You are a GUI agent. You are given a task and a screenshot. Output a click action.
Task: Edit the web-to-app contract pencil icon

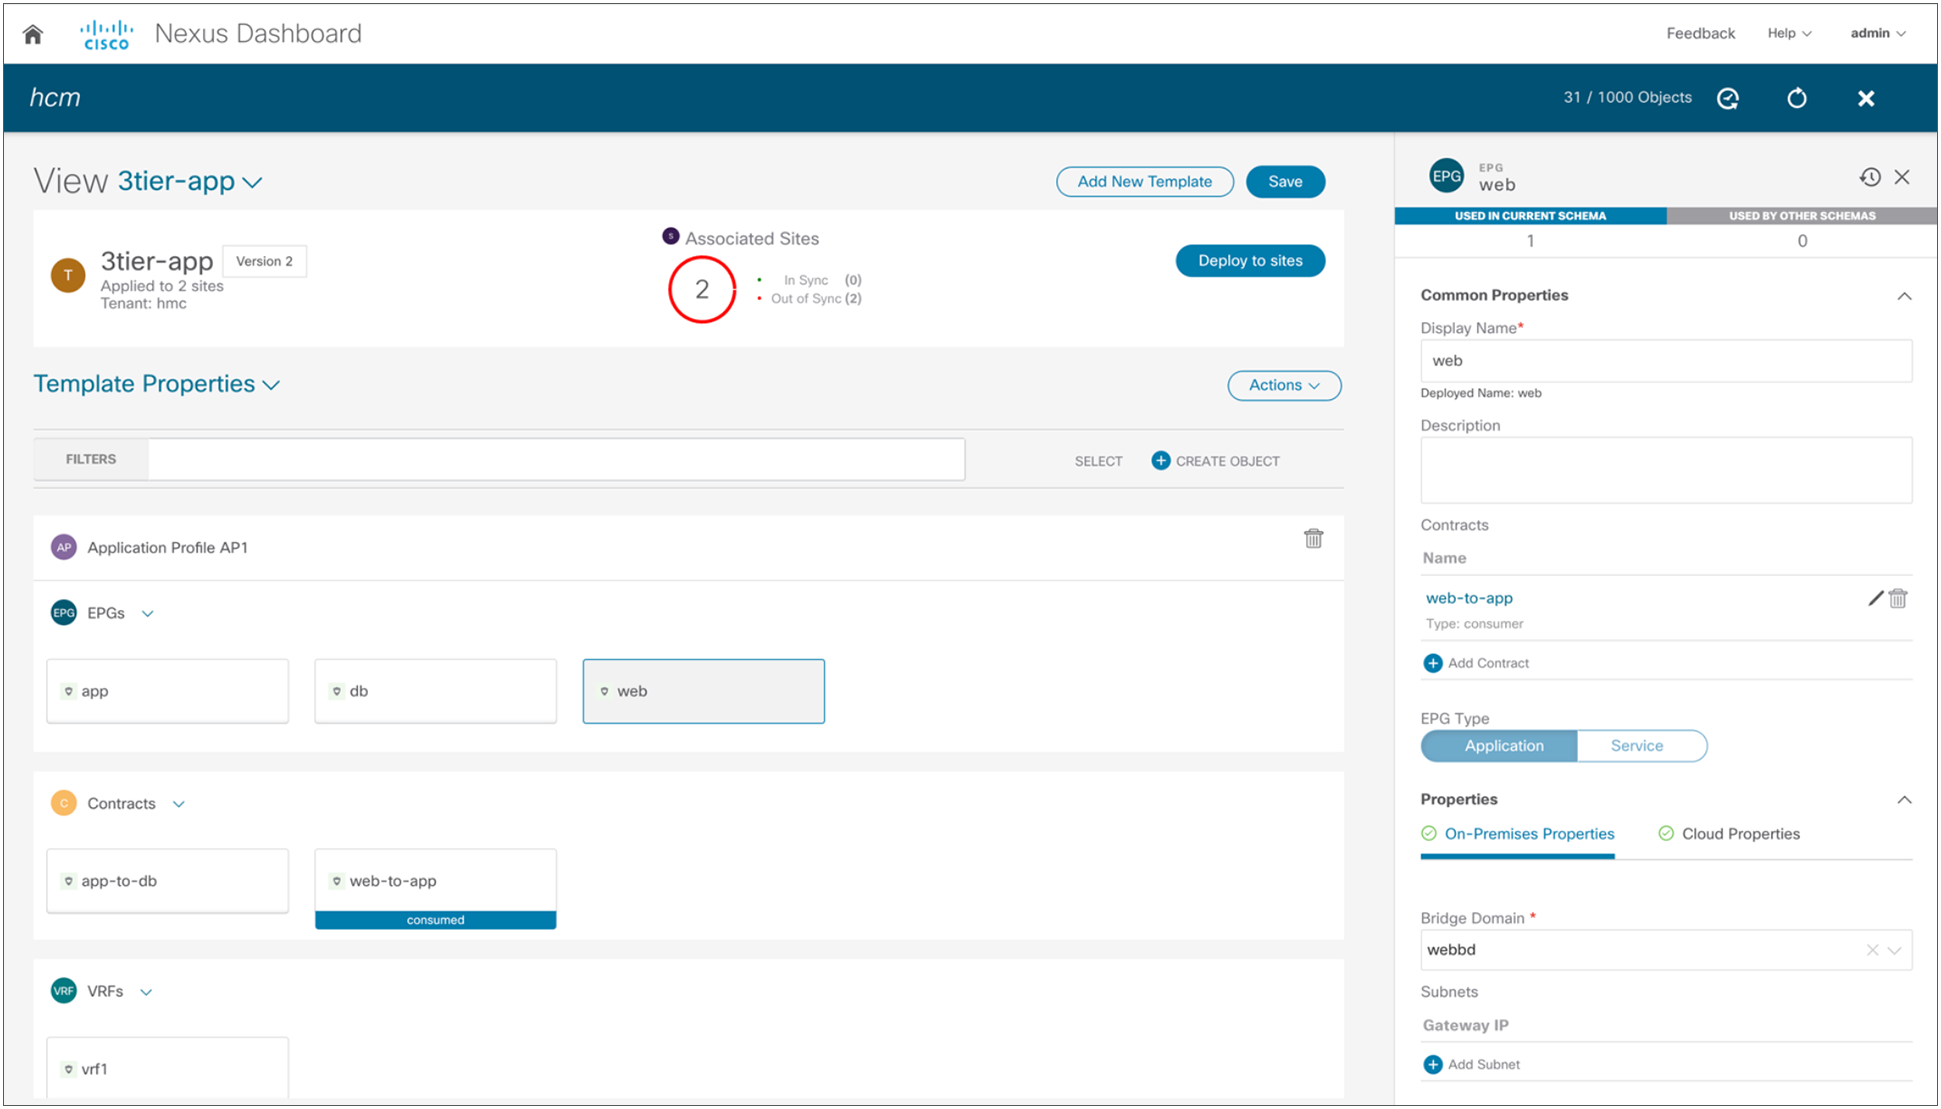pyautogui.click(x=1875, y=598)
